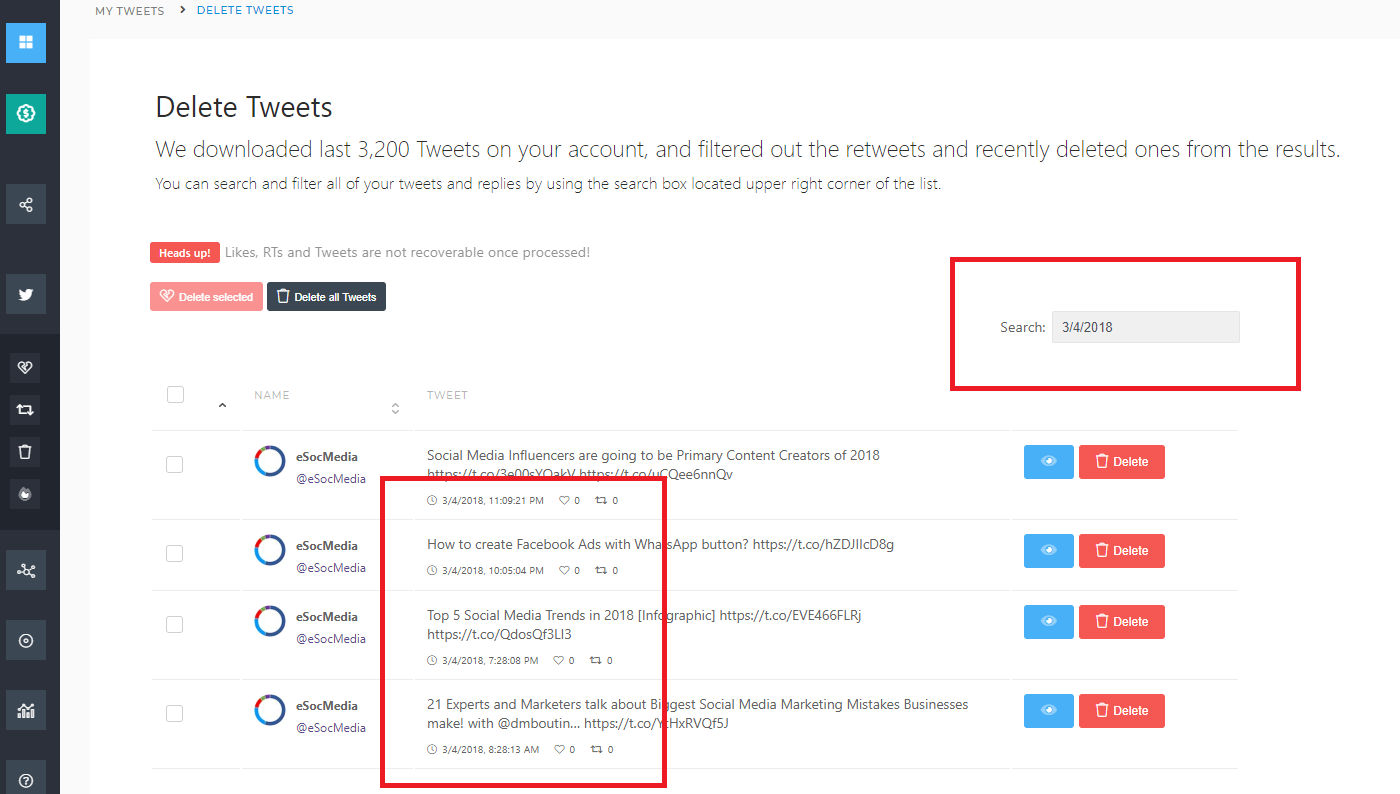Click the red Heads up! badge
1400x794 pixels.
[185, 253]
